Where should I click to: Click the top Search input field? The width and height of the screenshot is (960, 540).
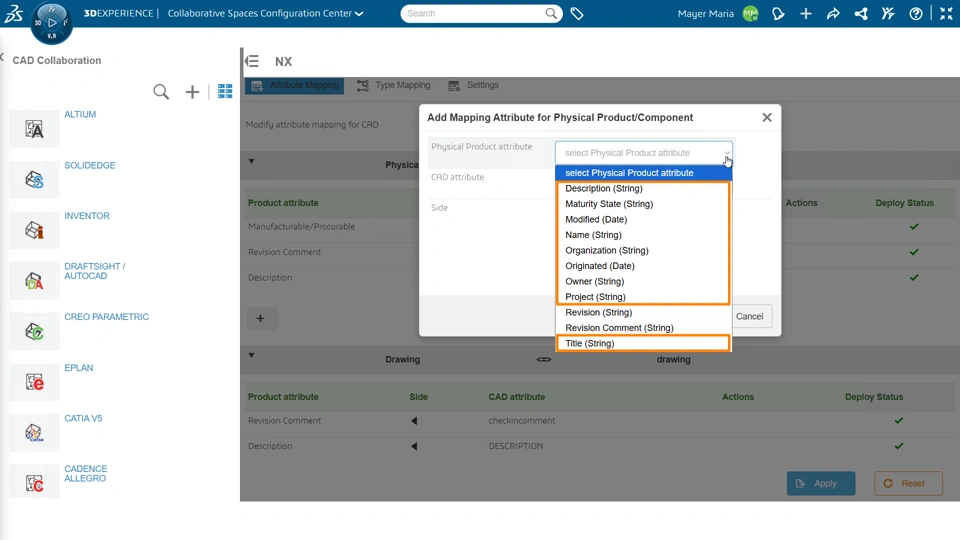474,14
